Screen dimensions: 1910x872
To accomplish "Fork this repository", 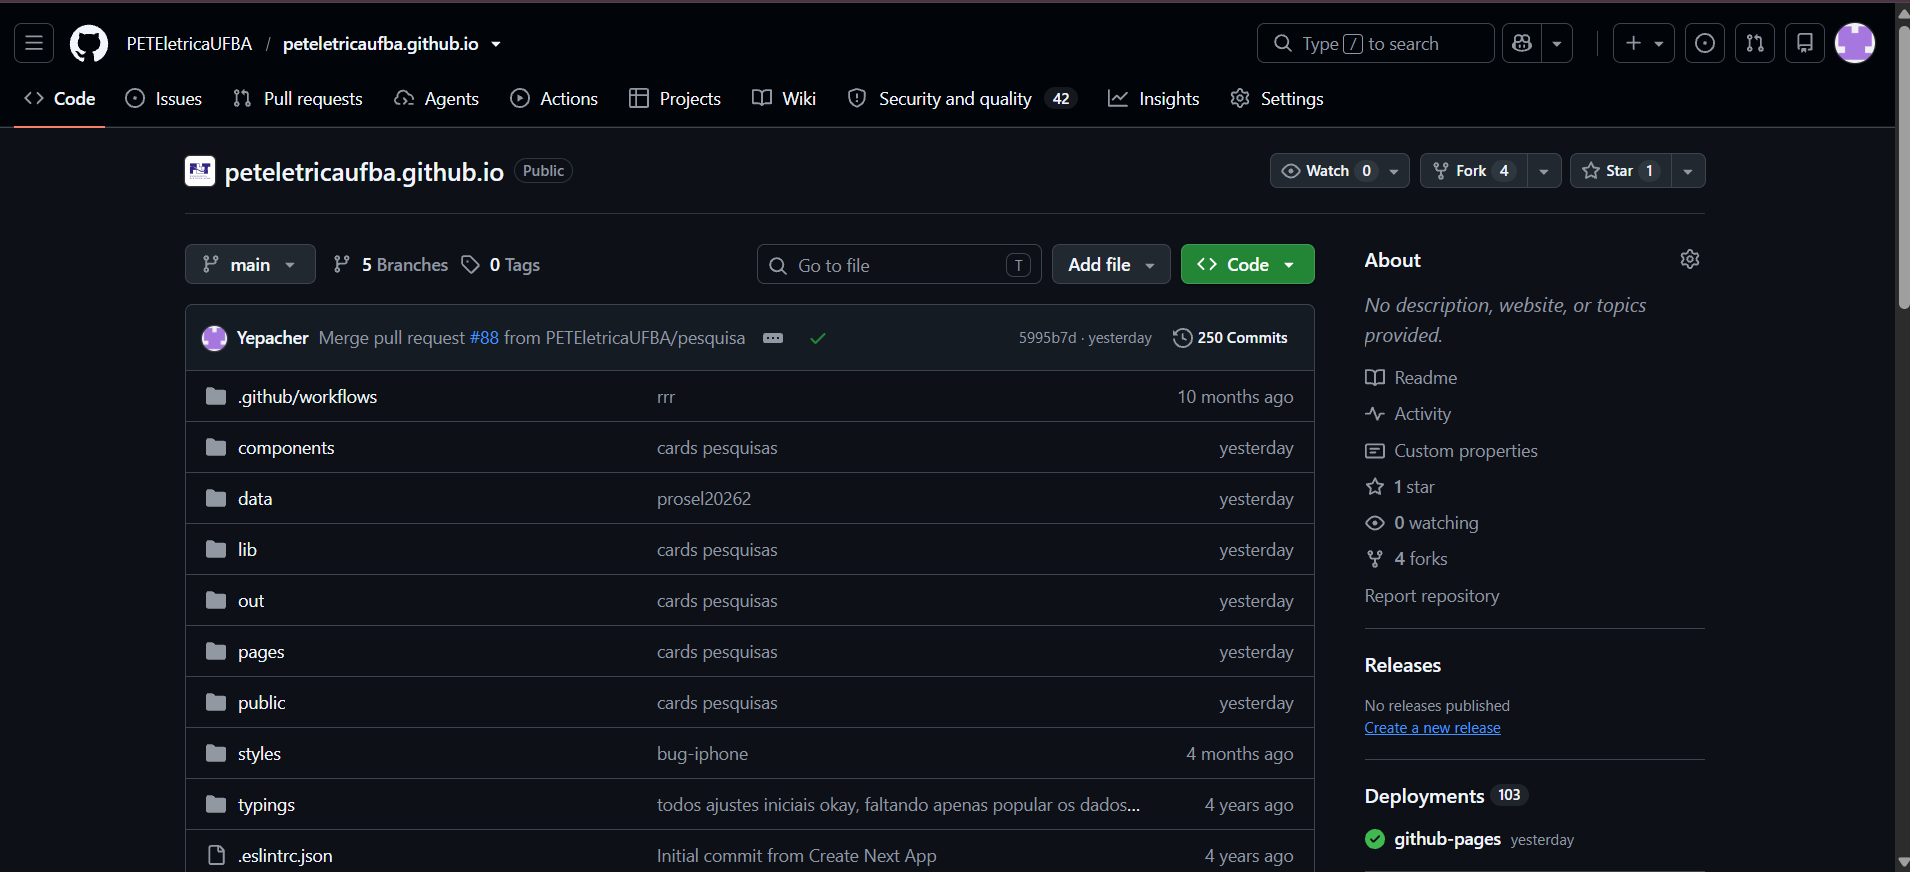I will (x=1473, y=171).
